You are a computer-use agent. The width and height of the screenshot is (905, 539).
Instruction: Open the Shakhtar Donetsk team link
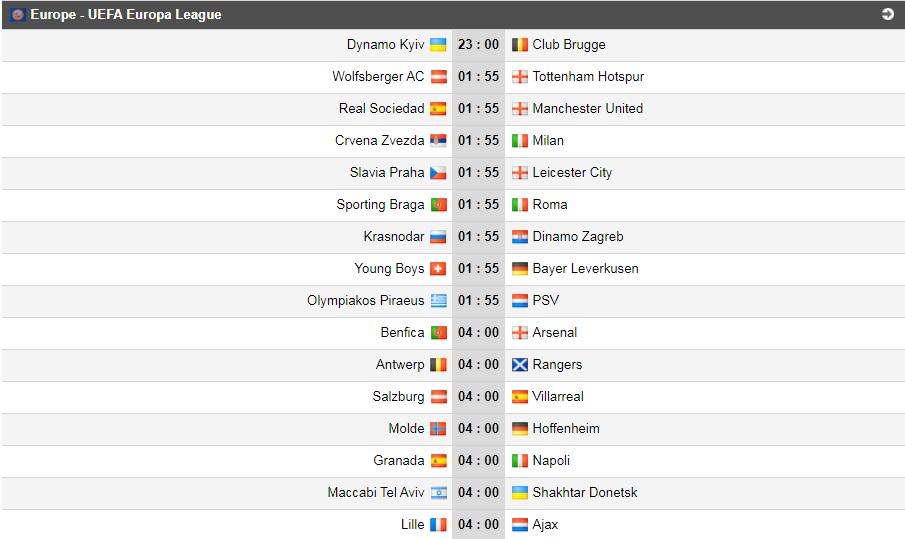coord(585,493)
